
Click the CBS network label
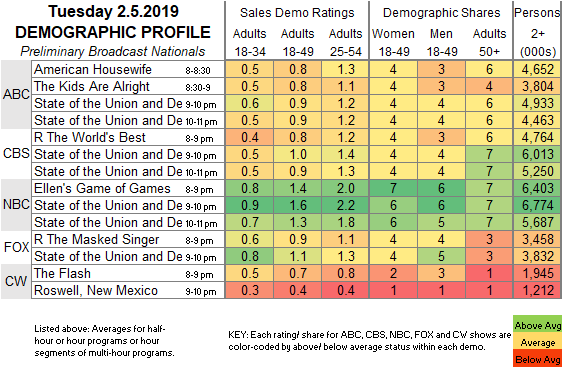point(16,154)
